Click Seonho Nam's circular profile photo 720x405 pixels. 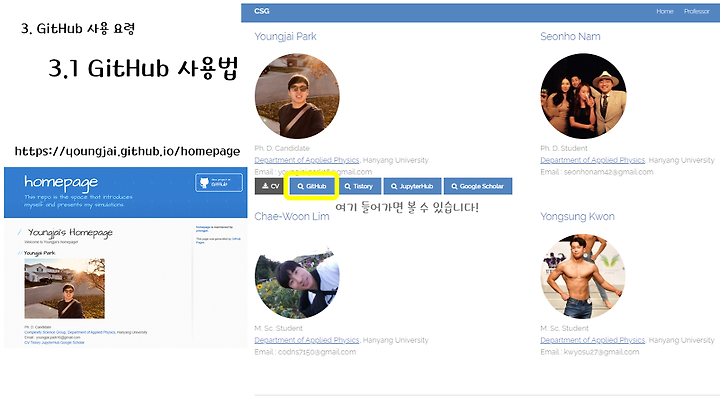coord(583,96)
